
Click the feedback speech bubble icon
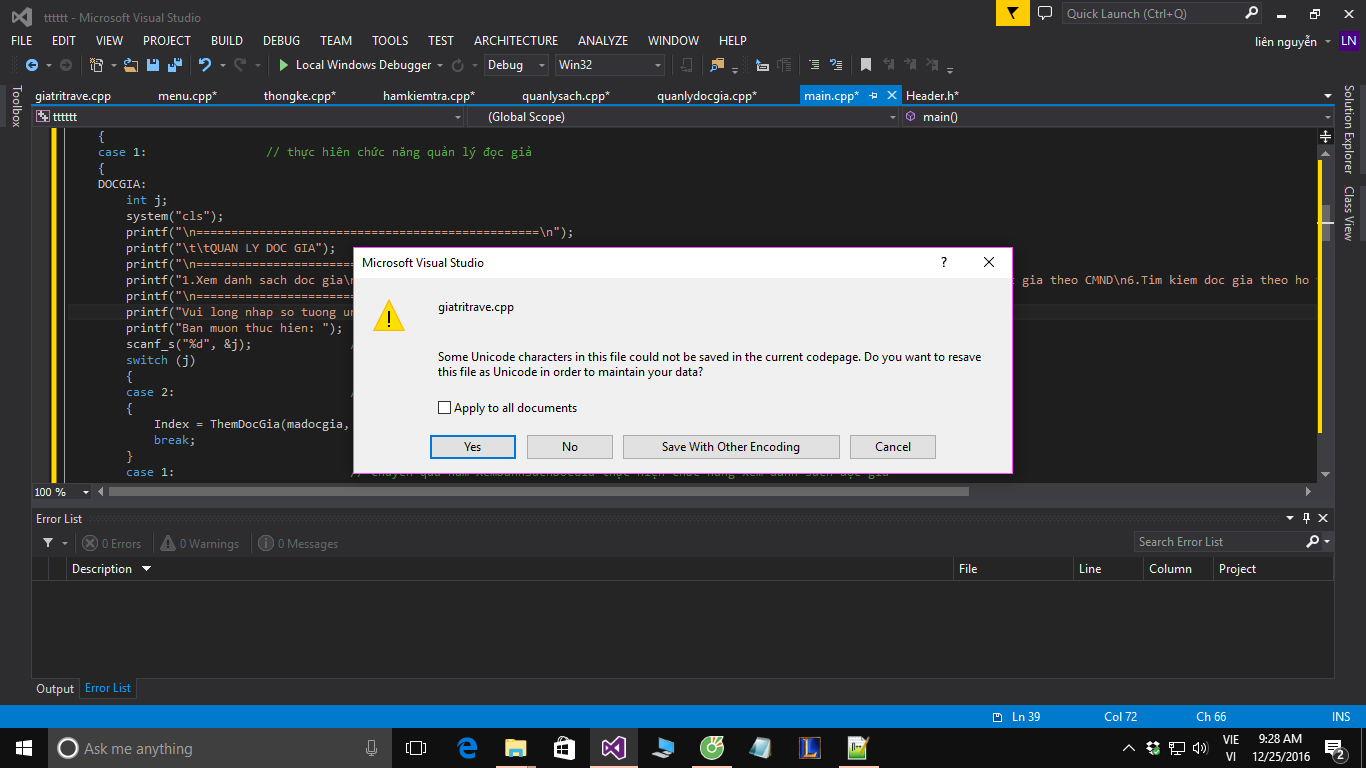pos(1045,13)
